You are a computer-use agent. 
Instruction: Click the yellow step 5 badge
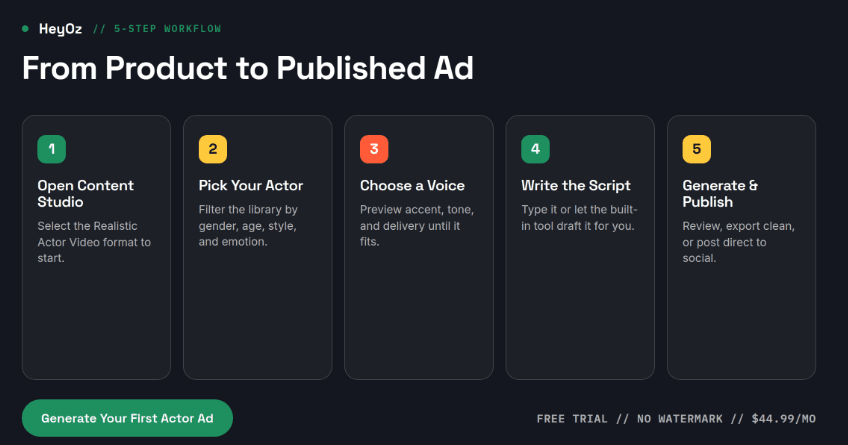pyautogui.click(x=697, y=149)
